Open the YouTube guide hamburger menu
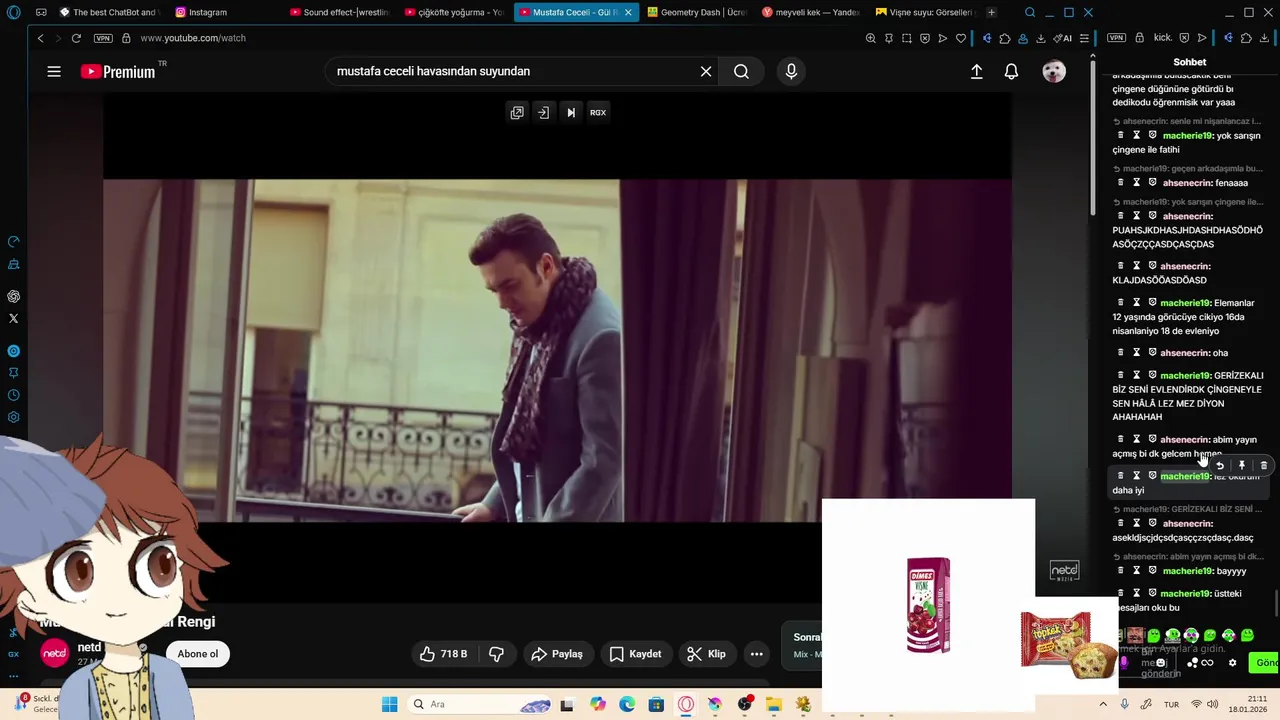 [x=54, y=71]
